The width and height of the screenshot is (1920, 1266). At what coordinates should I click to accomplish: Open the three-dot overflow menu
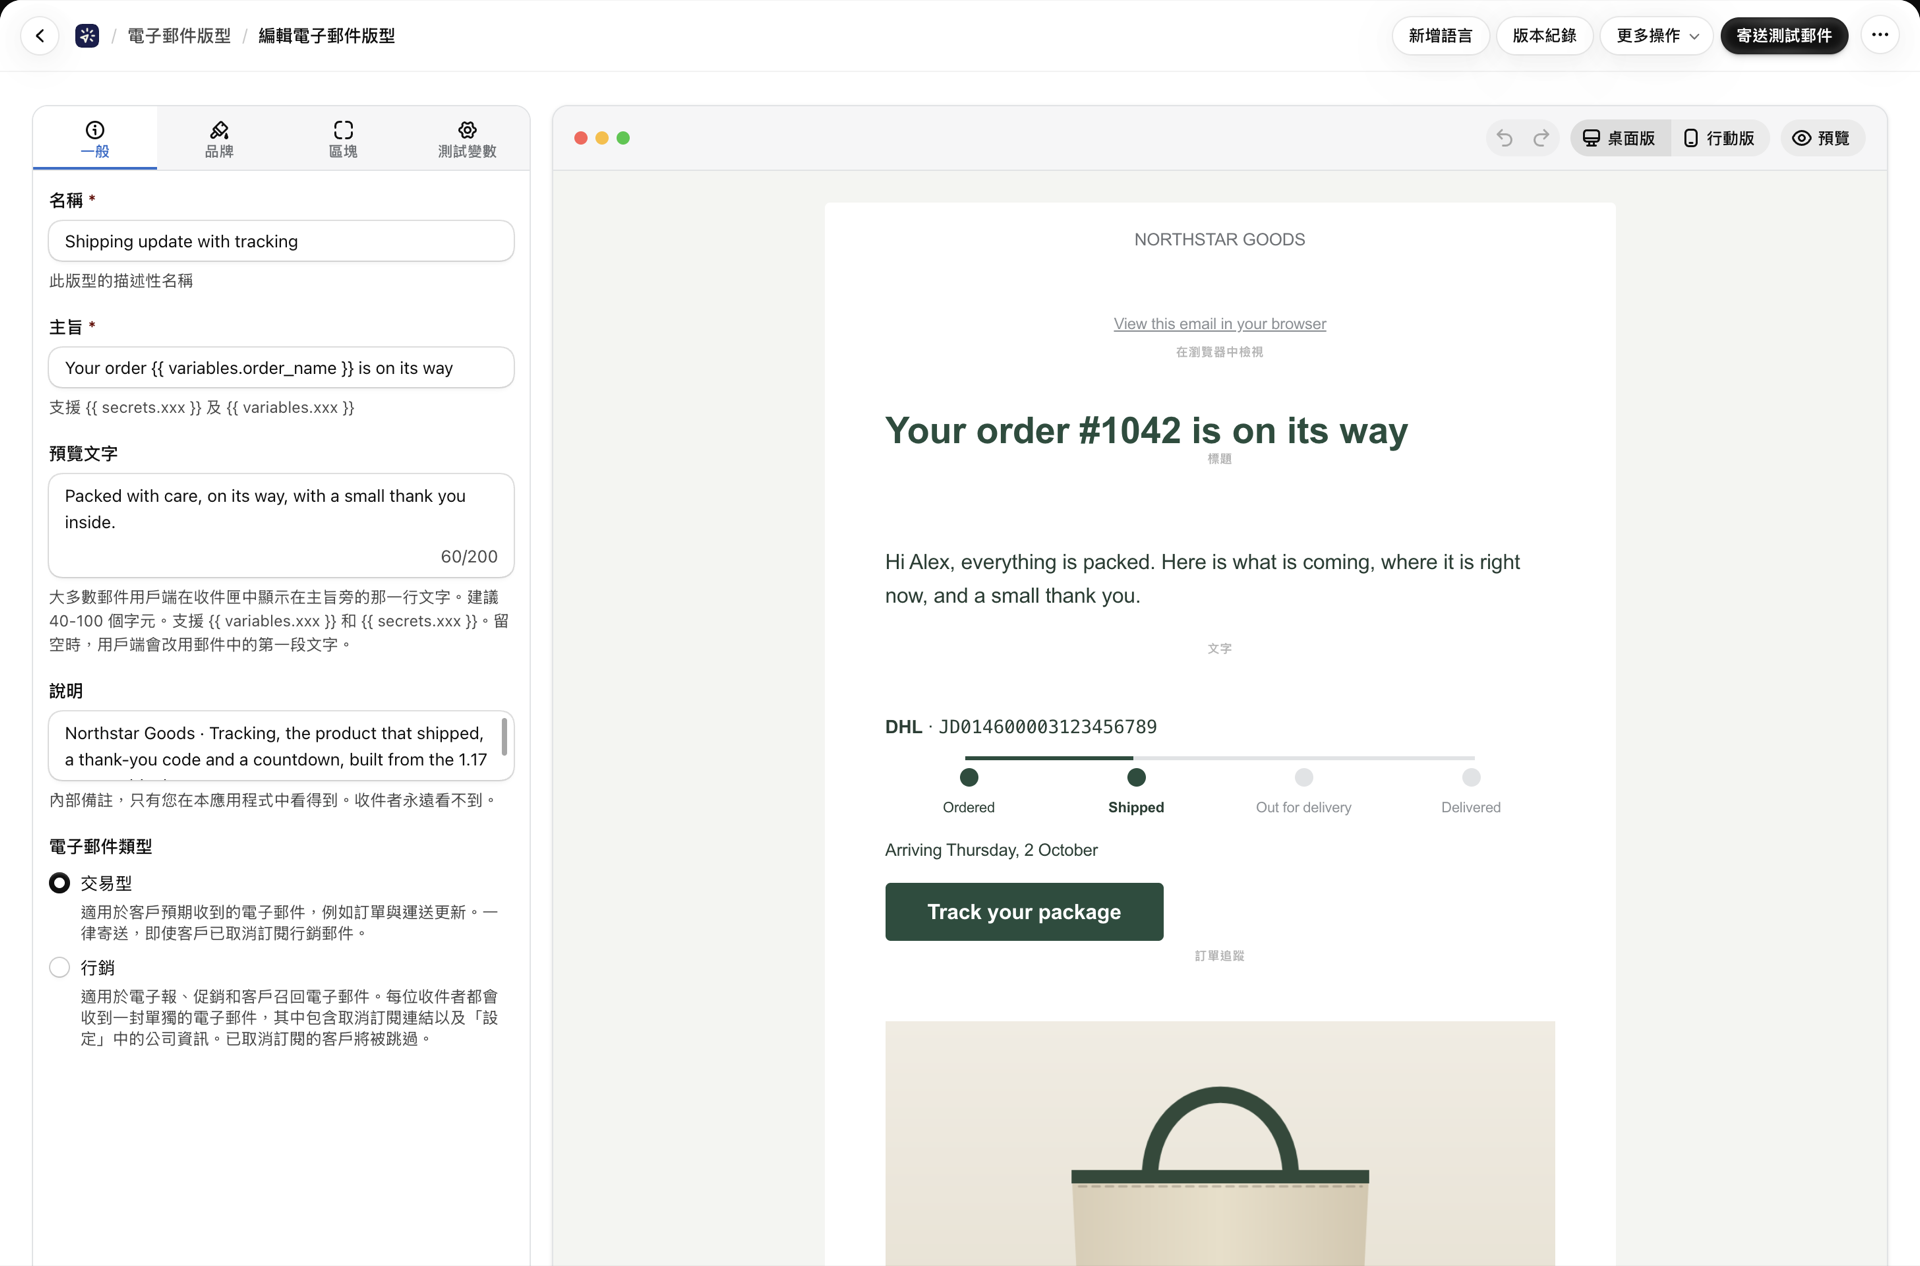click(x=1880, y=35)
